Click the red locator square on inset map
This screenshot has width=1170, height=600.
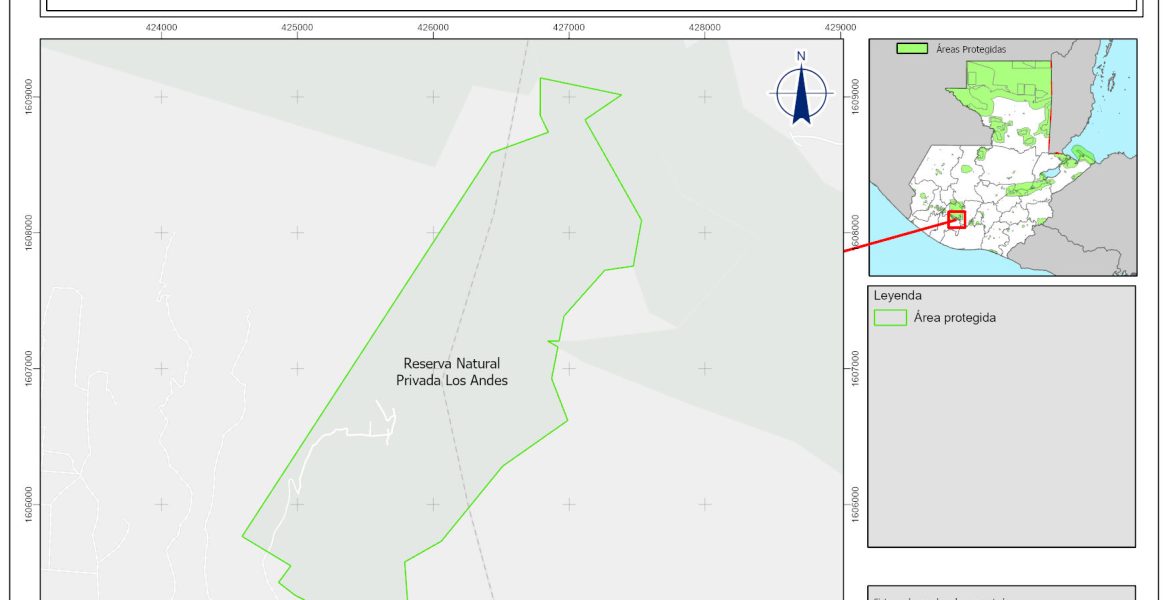coord(956,220)
